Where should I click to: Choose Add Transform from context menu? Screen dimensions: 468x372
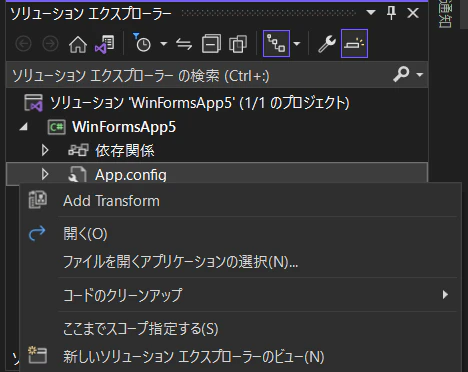(241, 201)
